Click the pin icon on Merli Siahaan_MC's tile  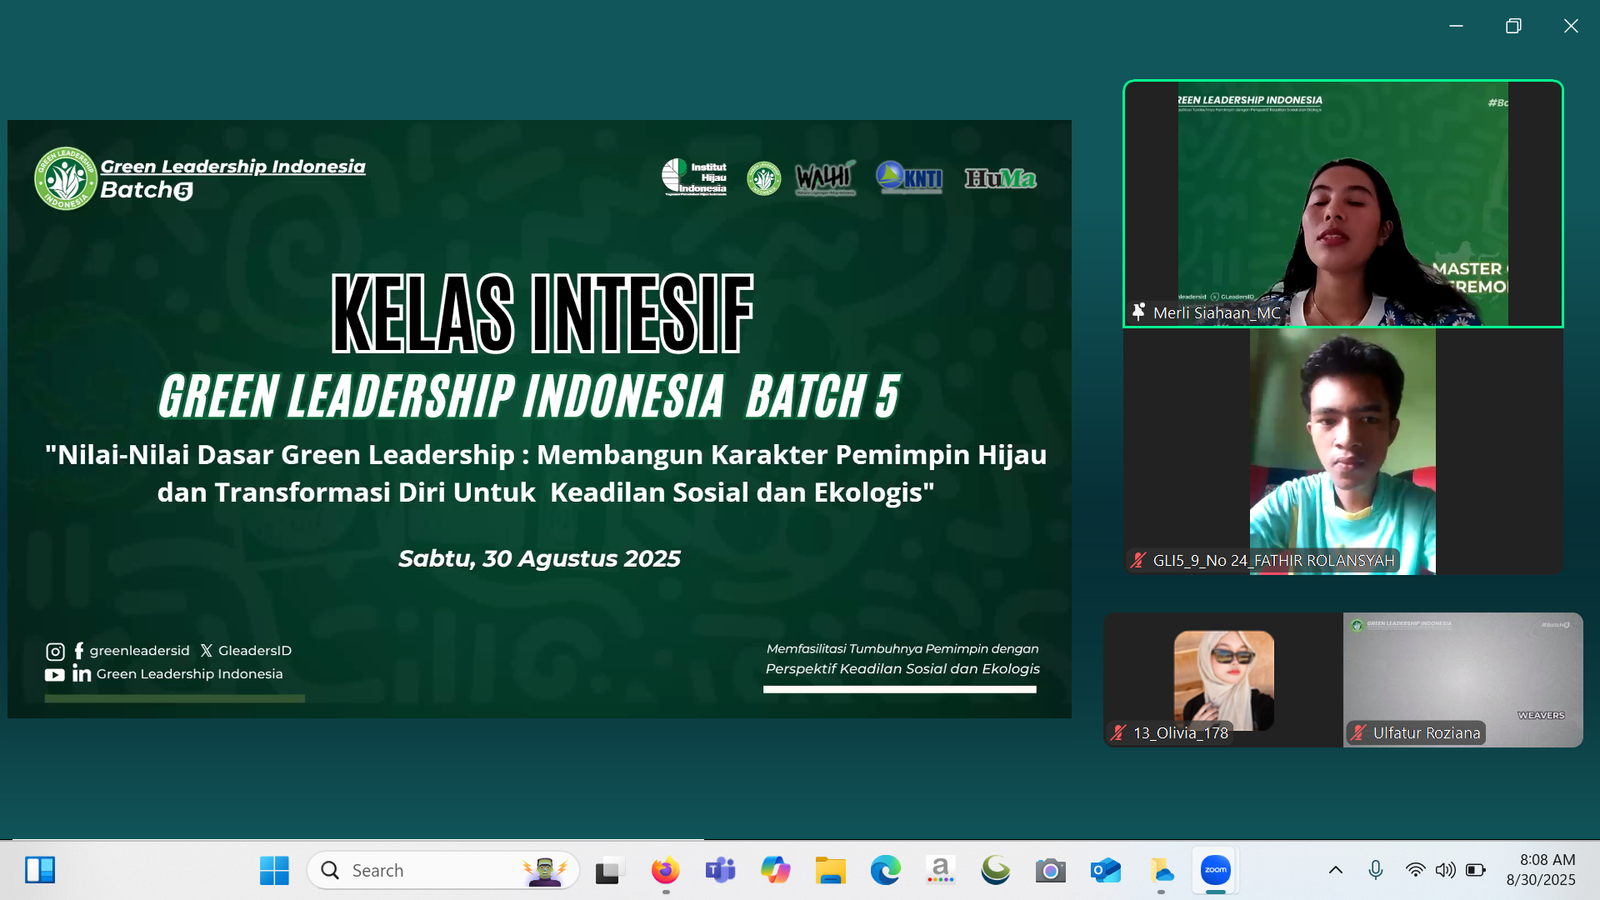(1139, 312)
